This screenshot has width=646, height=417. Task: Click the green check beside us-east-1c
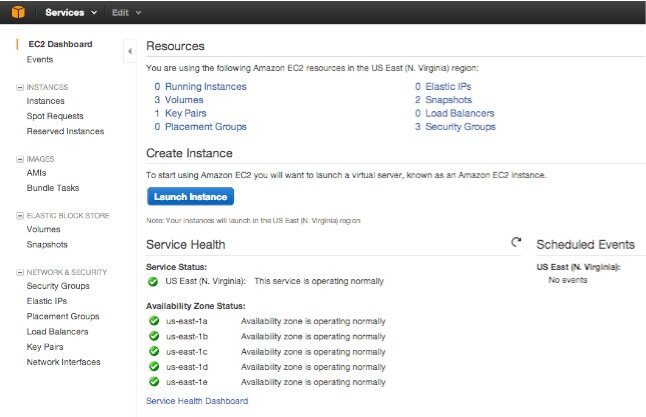point(154,351)
